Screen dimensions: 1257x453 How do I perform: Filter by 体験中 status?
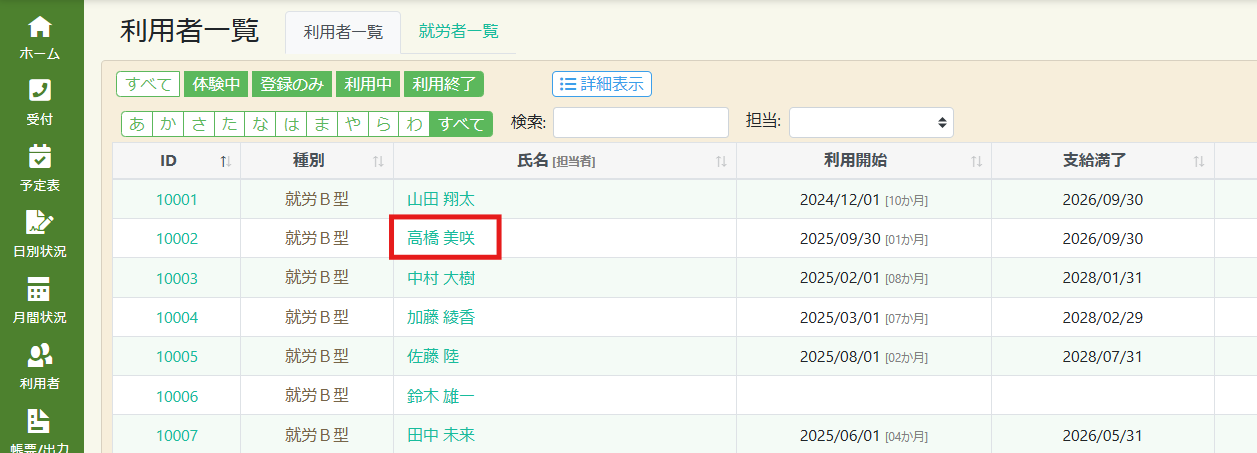[x=215, y=84]
